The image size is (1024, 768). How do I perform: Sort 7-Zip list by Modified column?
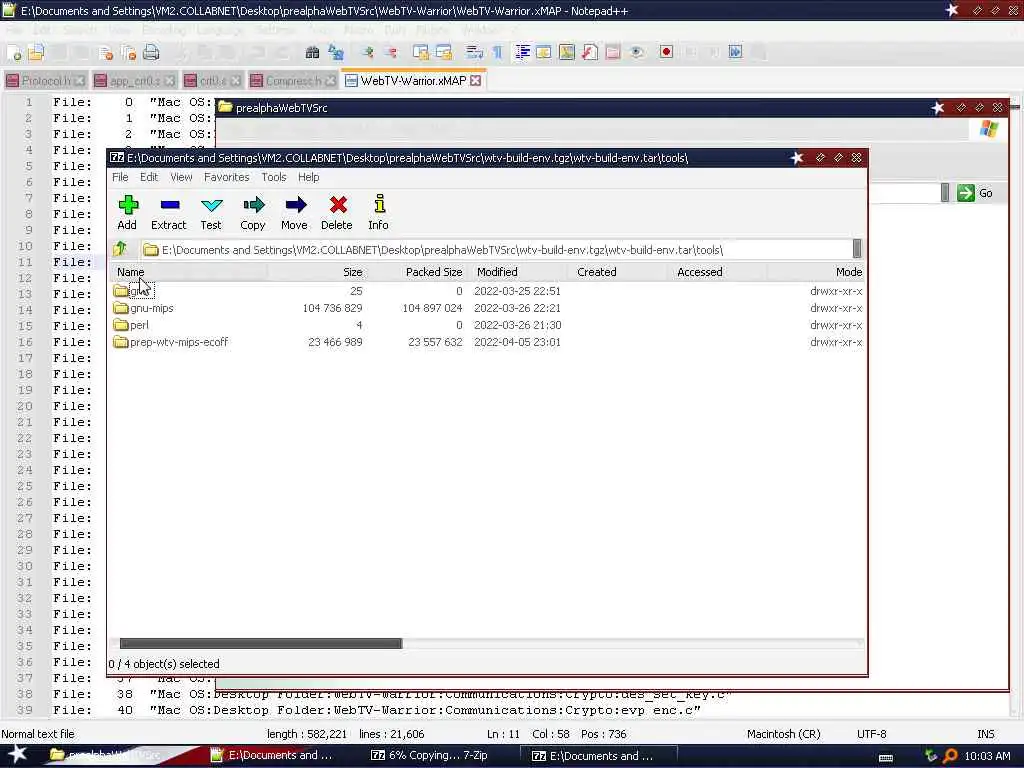point(519,272)
